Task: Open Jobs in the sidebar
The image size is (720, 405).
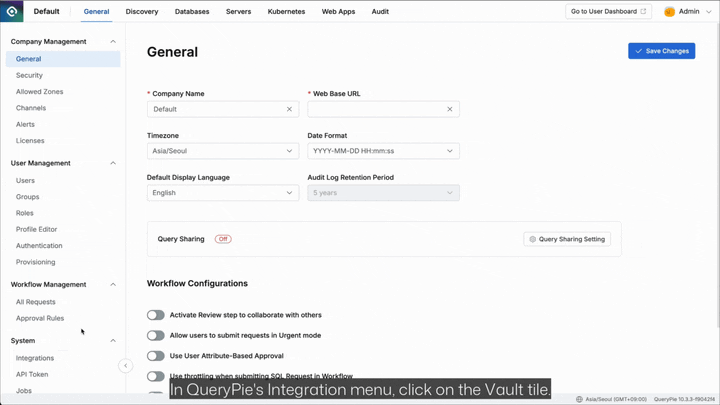Action: (x=24, y=391)
